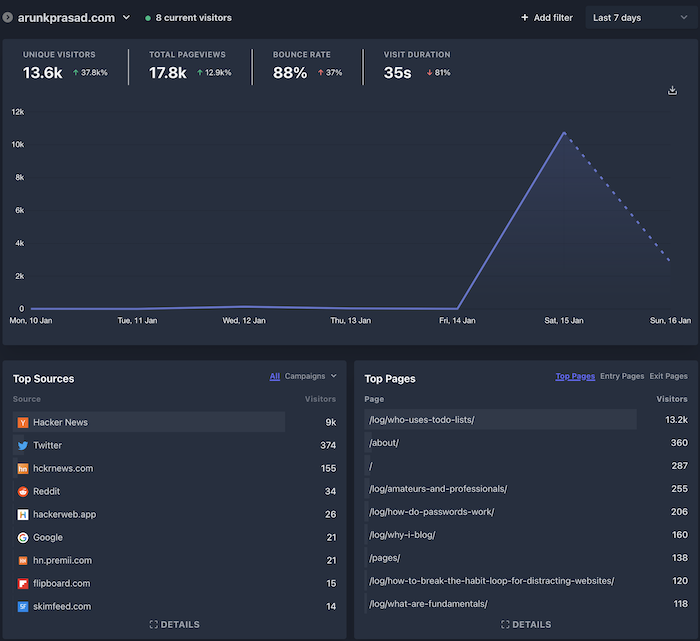Filter by Reddit source
This screenshot has width=700, height=641.
[46, 491]
